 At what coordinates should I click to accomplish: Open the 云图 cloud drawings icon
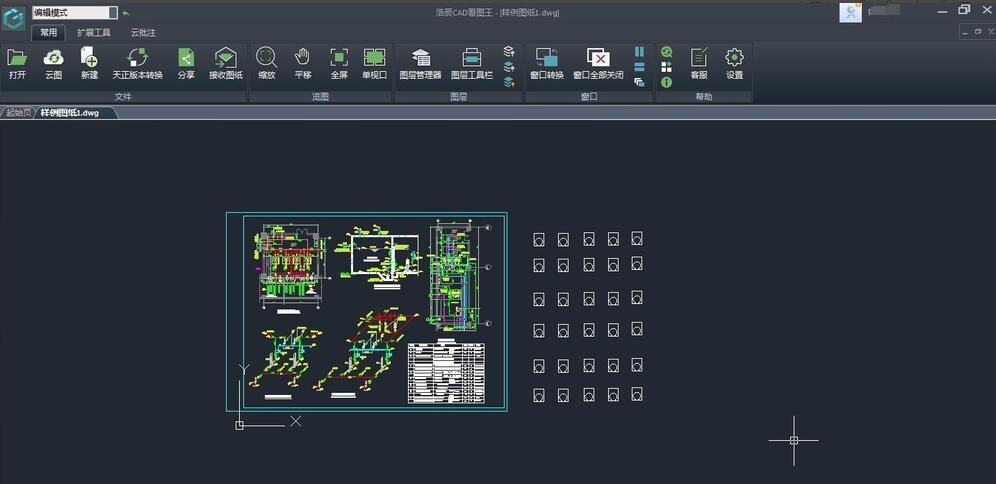click(53, 62)
